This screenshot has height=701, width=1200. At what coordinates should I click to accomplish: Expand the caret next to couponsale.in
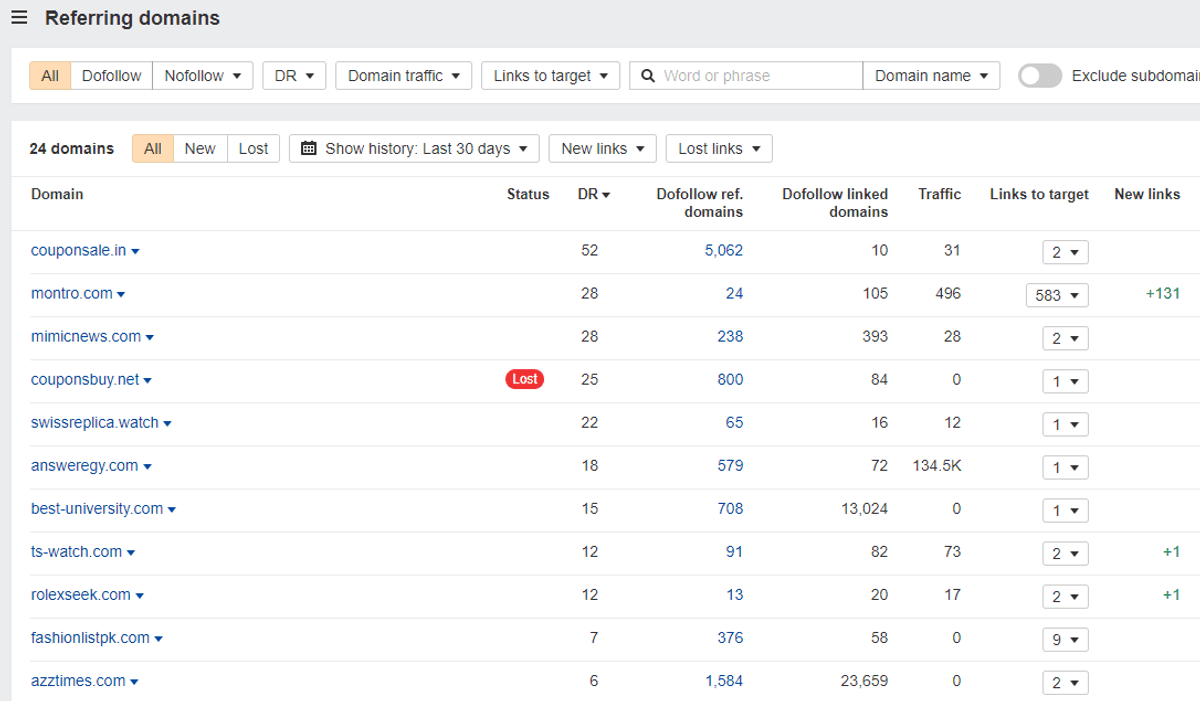pyautogui.click(x=135, y=252)
